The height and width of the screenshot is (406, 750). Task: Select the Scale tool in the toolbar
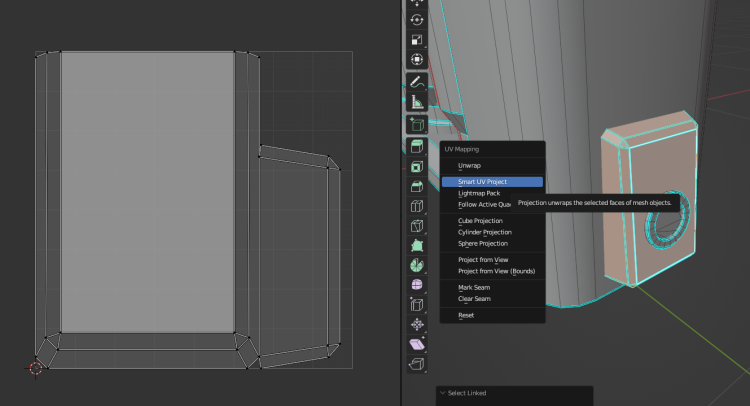click(x=417, y=40)
